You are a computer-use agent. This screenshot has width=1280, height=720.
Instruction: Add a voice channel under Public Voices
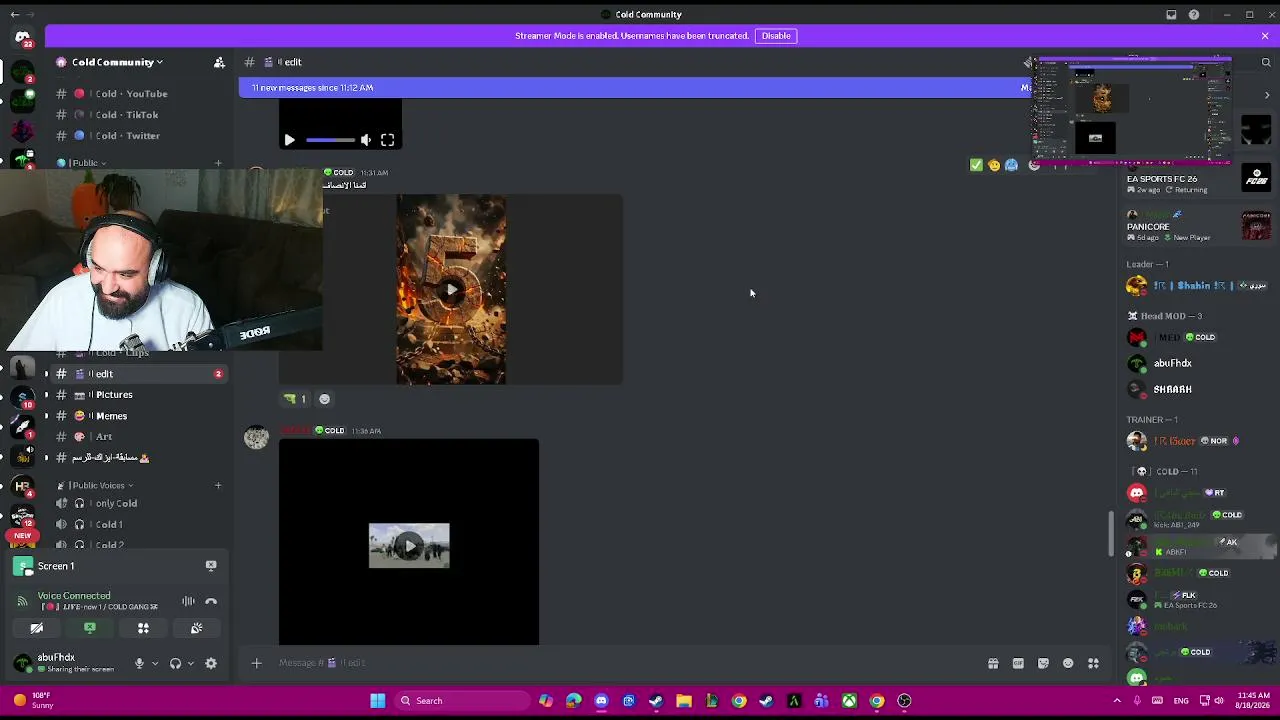coord(218,486)
